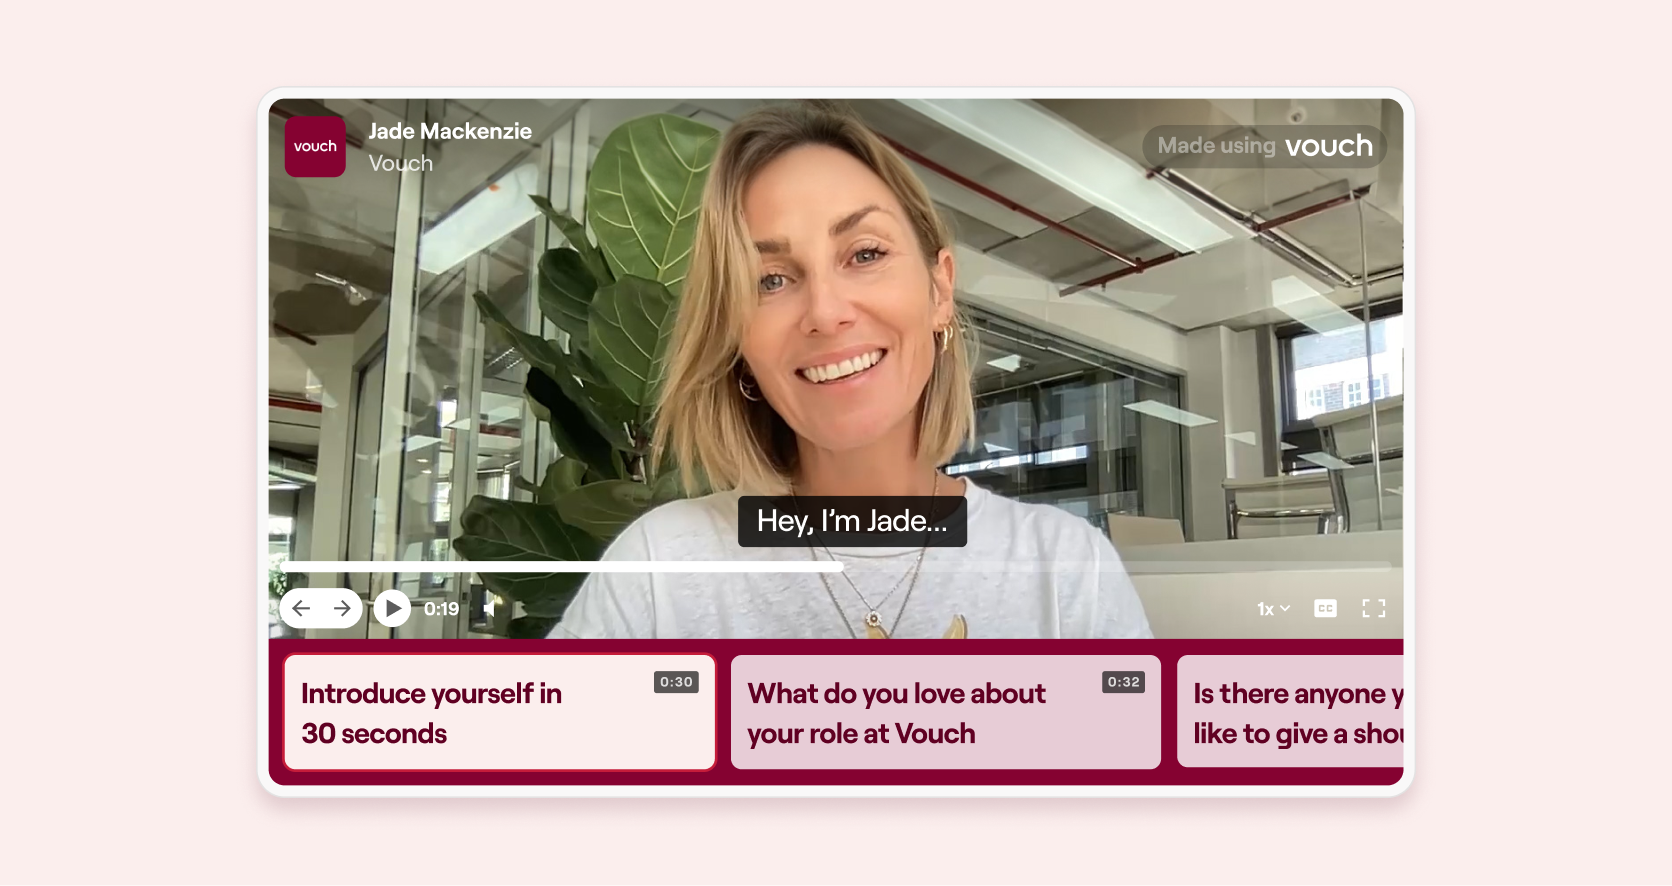Click the Vouch company name under Jade

click(401, 163)
